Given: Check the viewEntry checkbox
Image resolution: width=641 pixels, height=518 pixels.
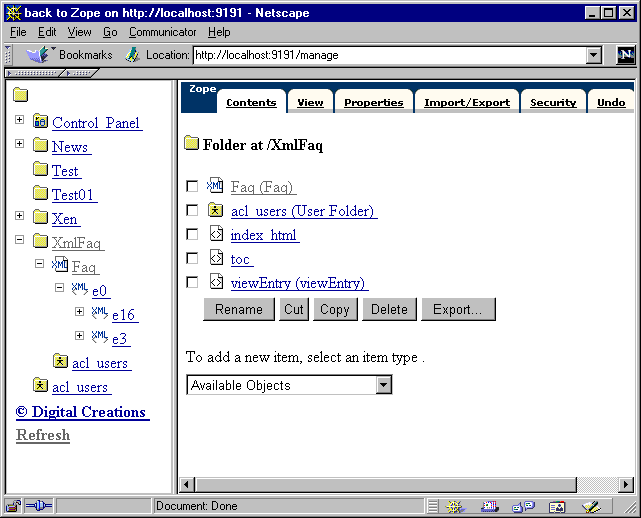Looking at the screenshot, I should pos(192,282).
